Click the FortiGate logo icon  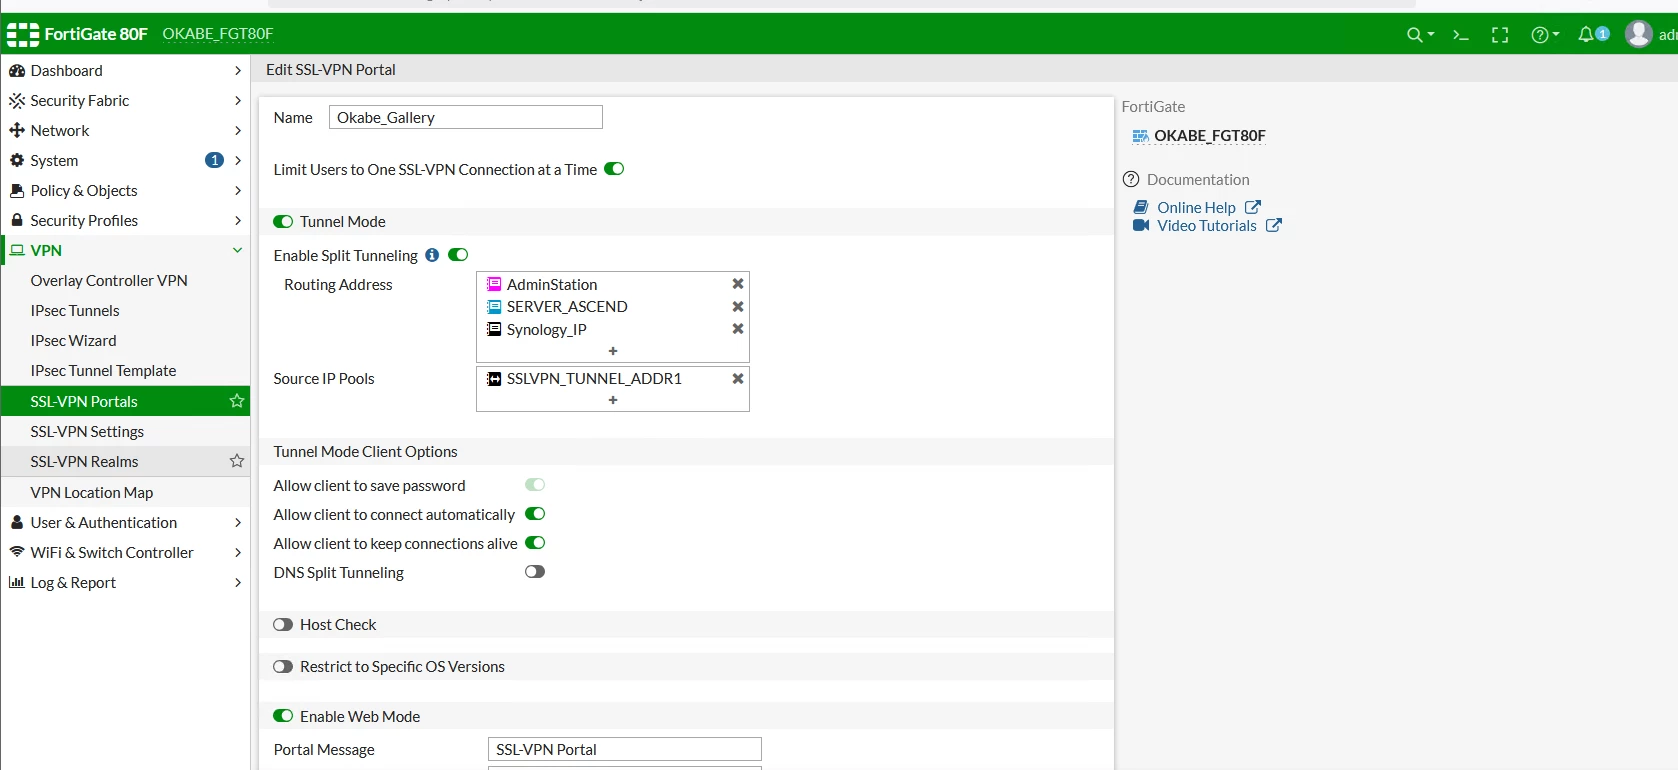[23, 35]
